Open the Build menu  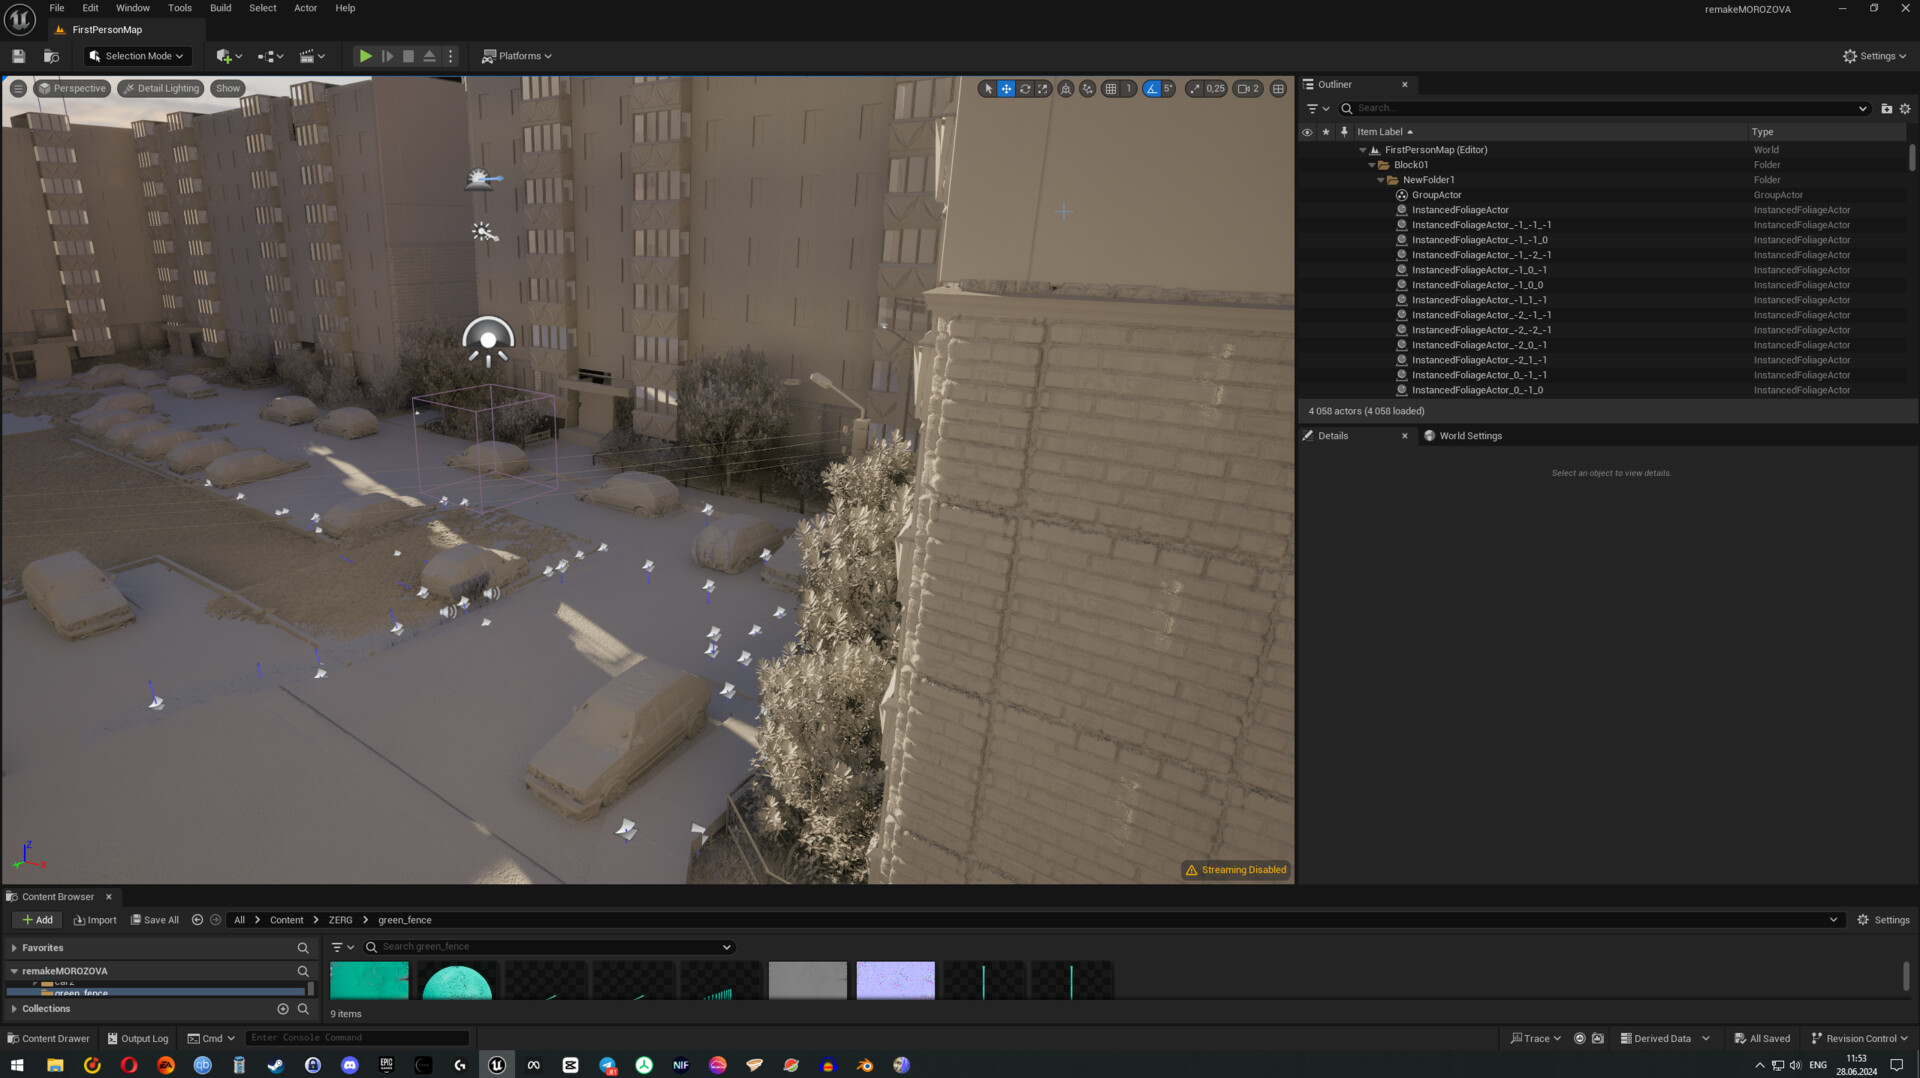(x=220, y=8)
